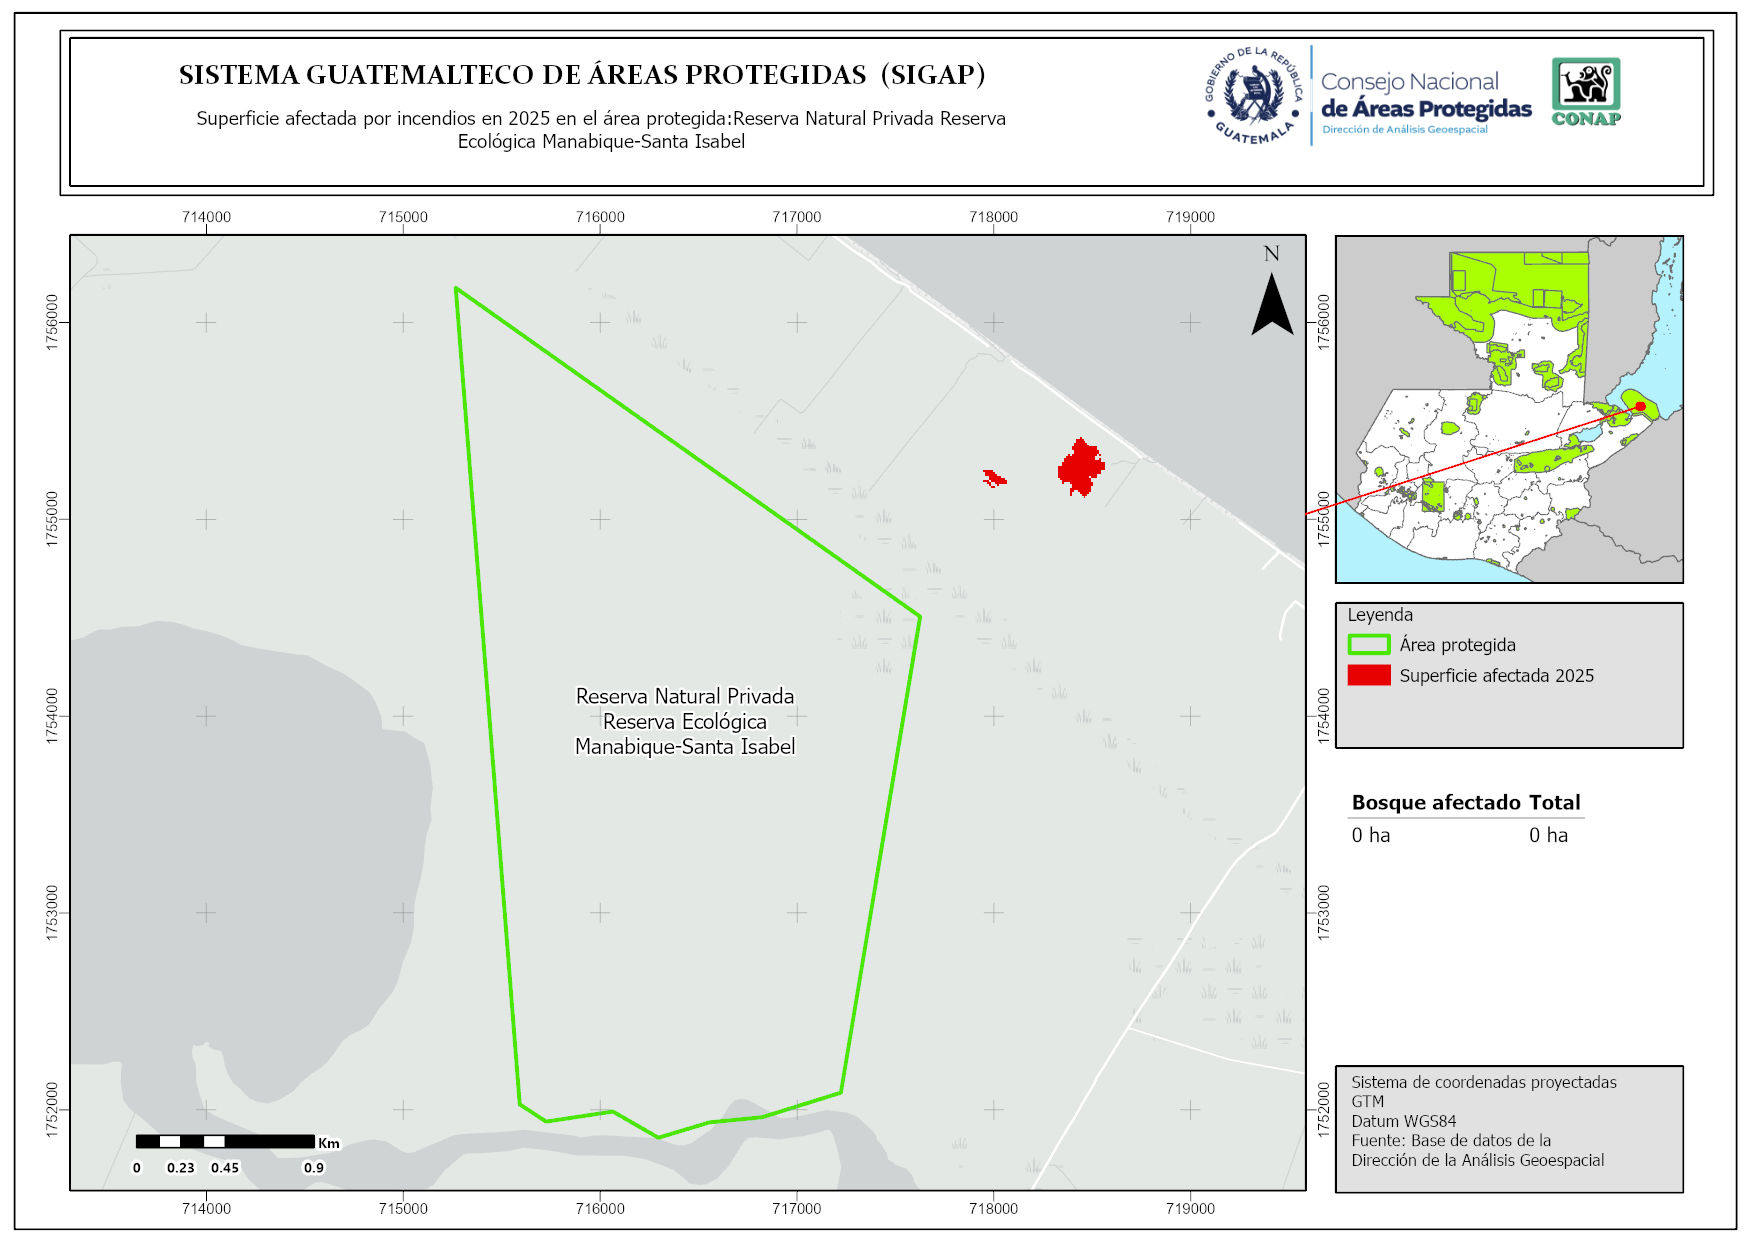Click the Bosque afectado column header
This screenshot has height=1240, width=1754.
[1436, 802]
